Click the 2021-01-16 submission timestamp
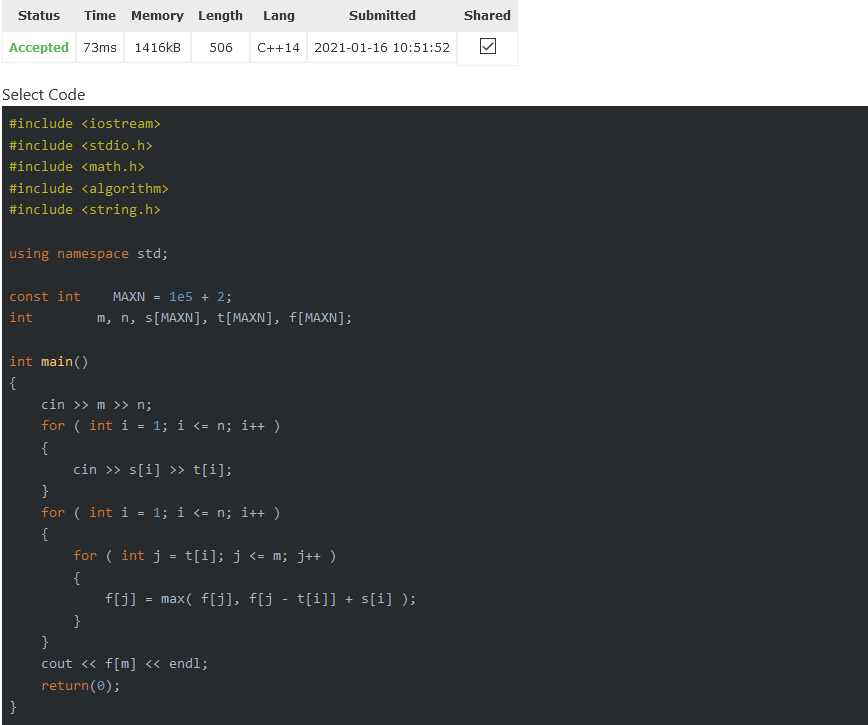Screen dimensions: 868x725 coord(381,47)
